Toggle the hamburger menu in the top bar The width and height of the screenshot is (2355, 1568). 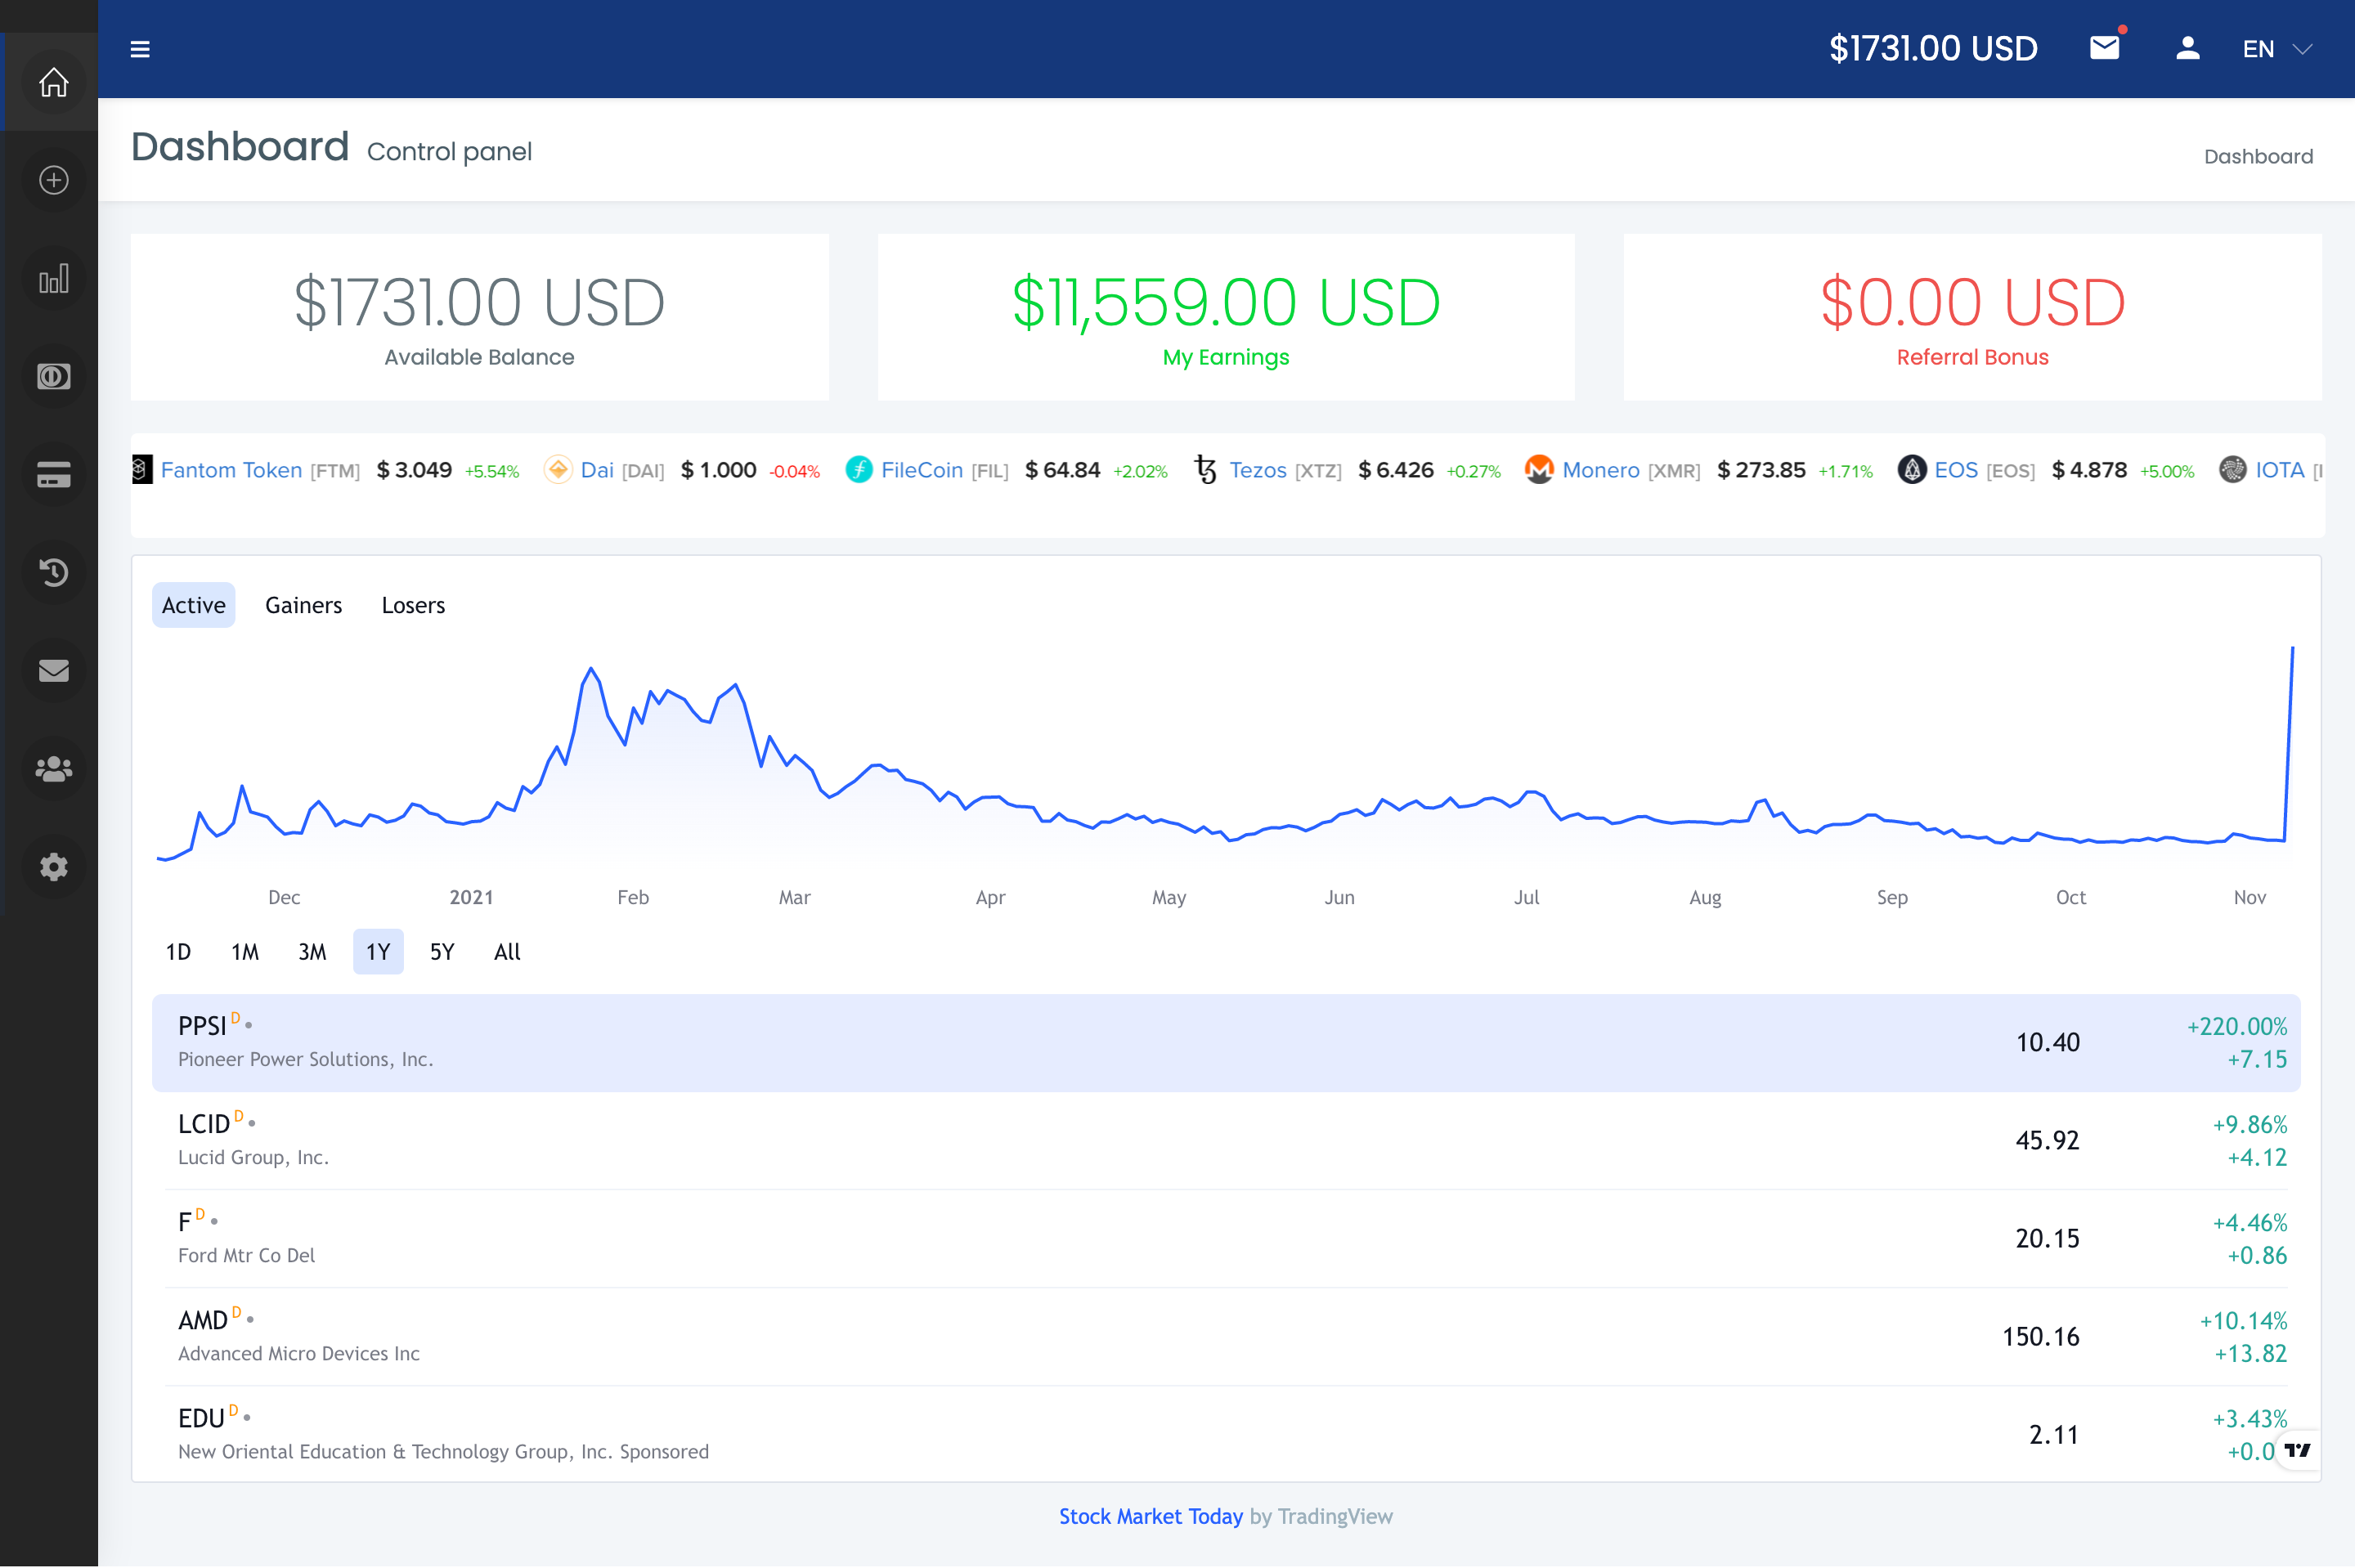click(x=140, y=49)
